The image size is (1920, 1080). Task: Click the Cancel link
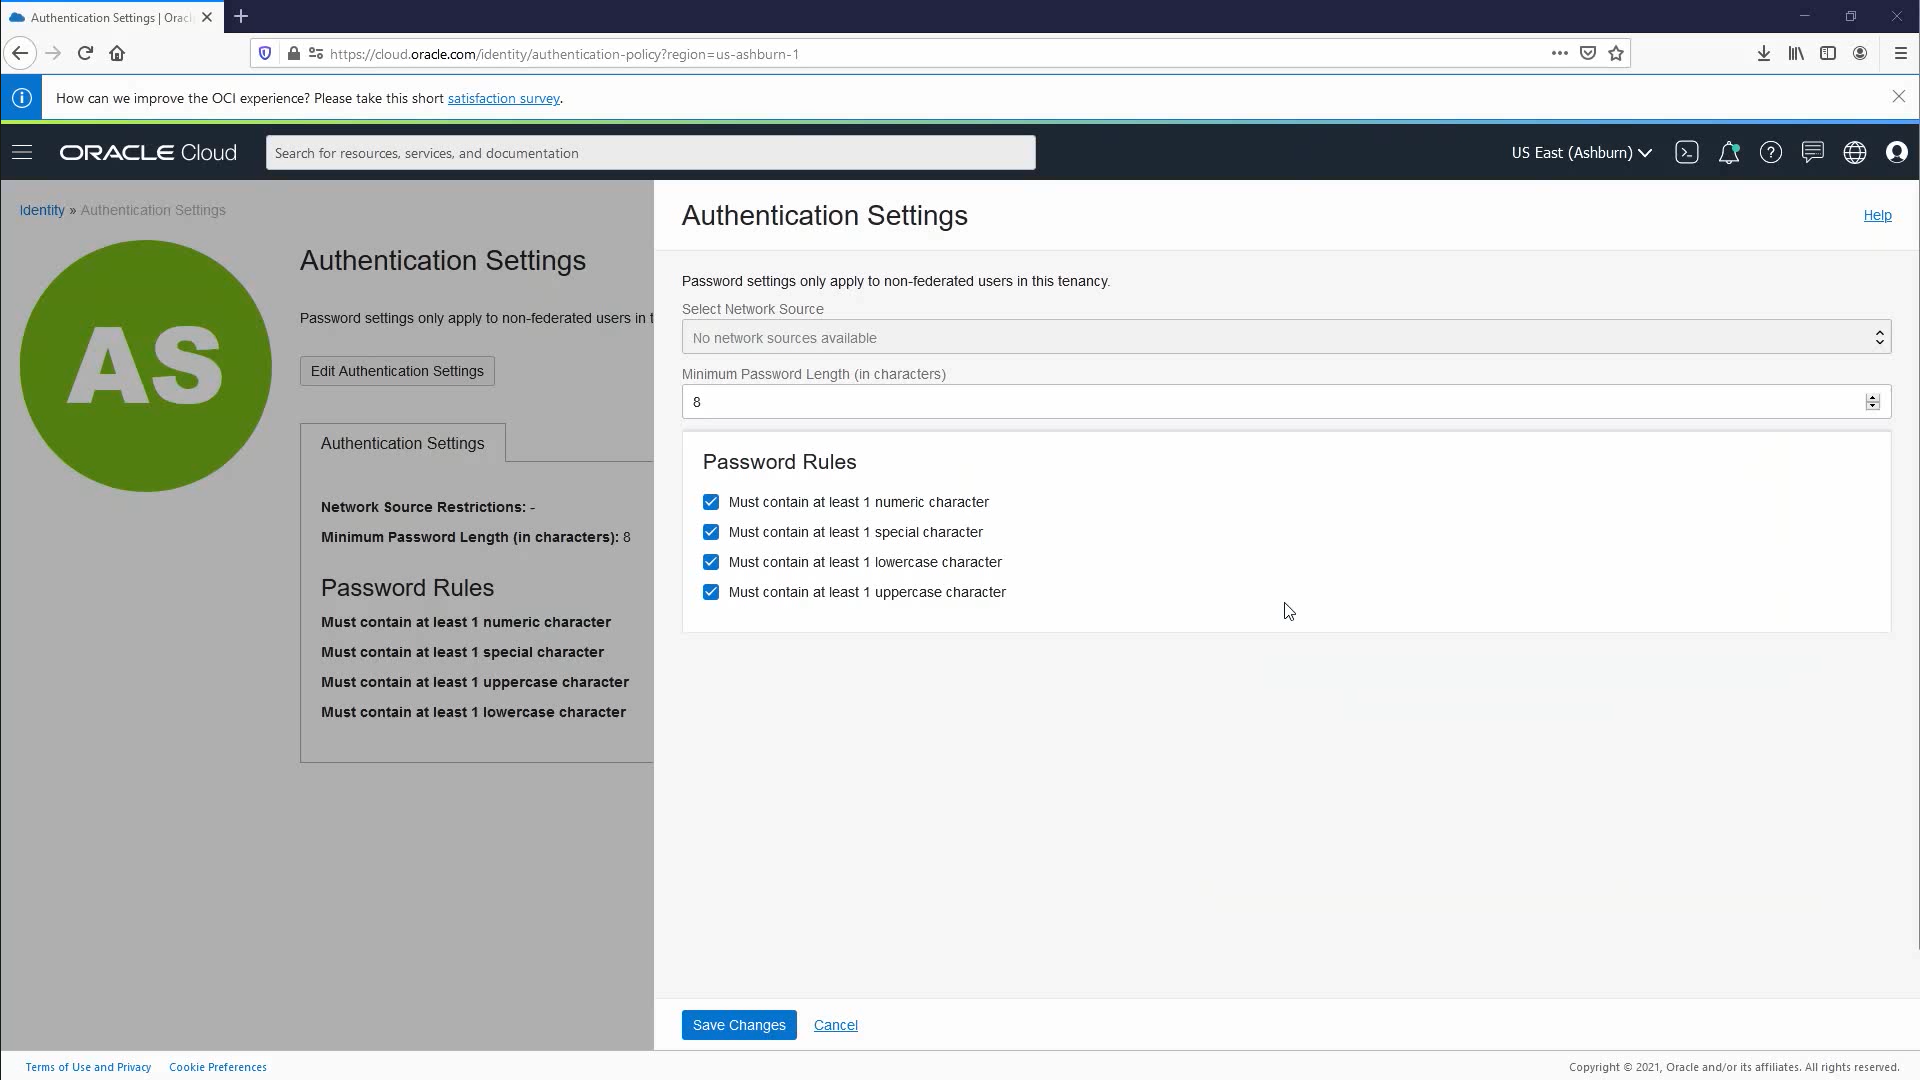(835, 1025)
